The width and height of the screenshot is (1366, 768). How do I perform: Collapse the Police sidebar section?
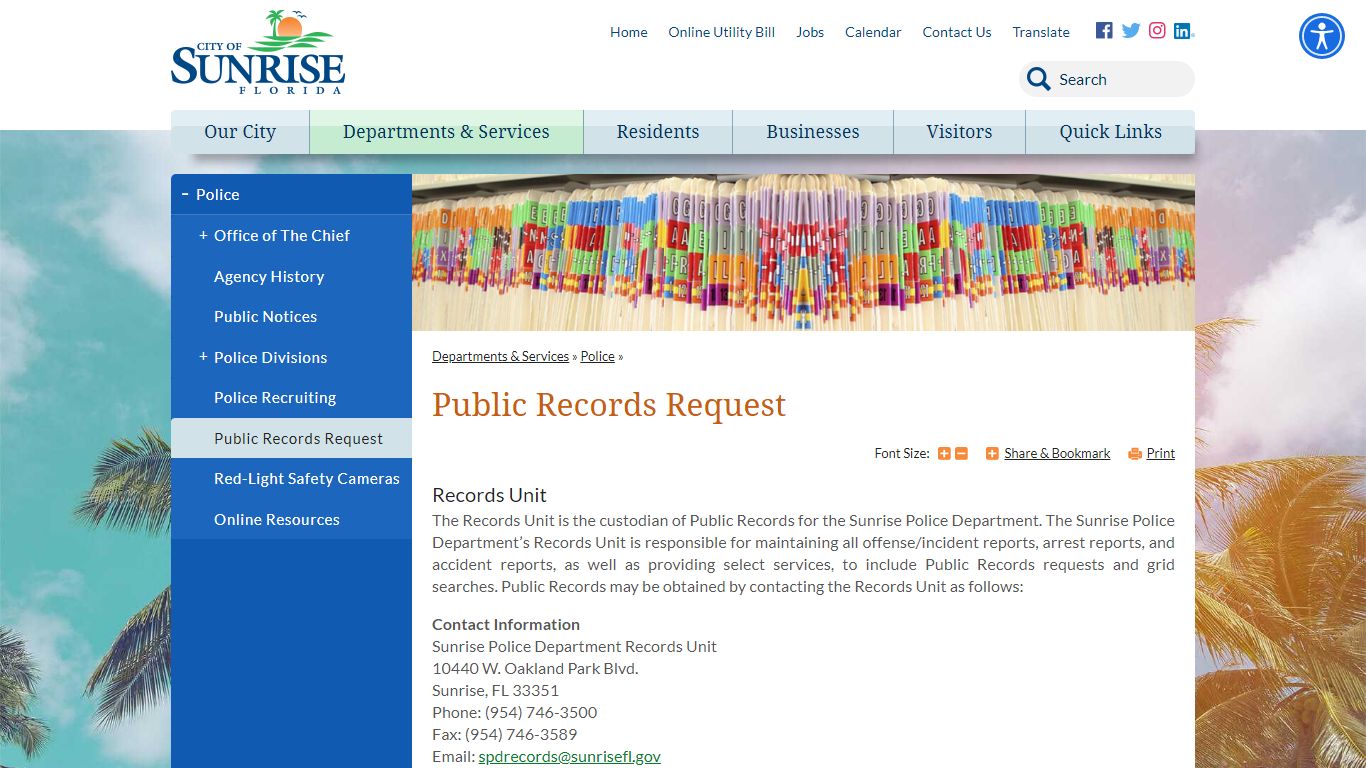click(x=185, y=194)
